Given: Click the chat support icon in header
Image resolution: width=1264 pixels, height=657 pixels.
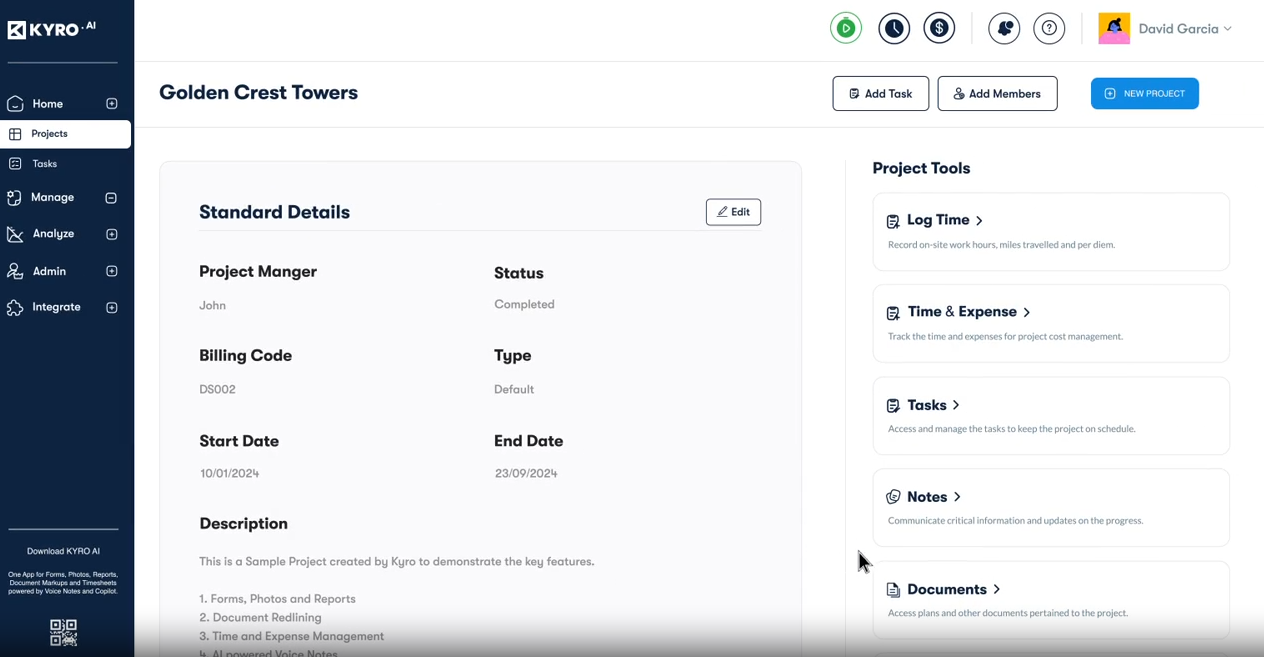Looking at the screenshot, I should coord(1004,28).
